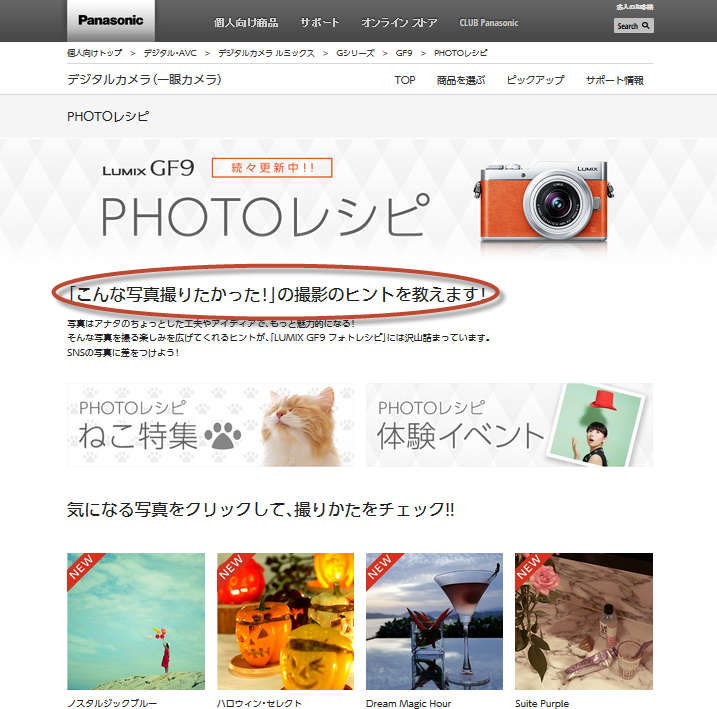Select the TOP tab
The height and width of the screenshot is (709, 717).
point(405,80)
